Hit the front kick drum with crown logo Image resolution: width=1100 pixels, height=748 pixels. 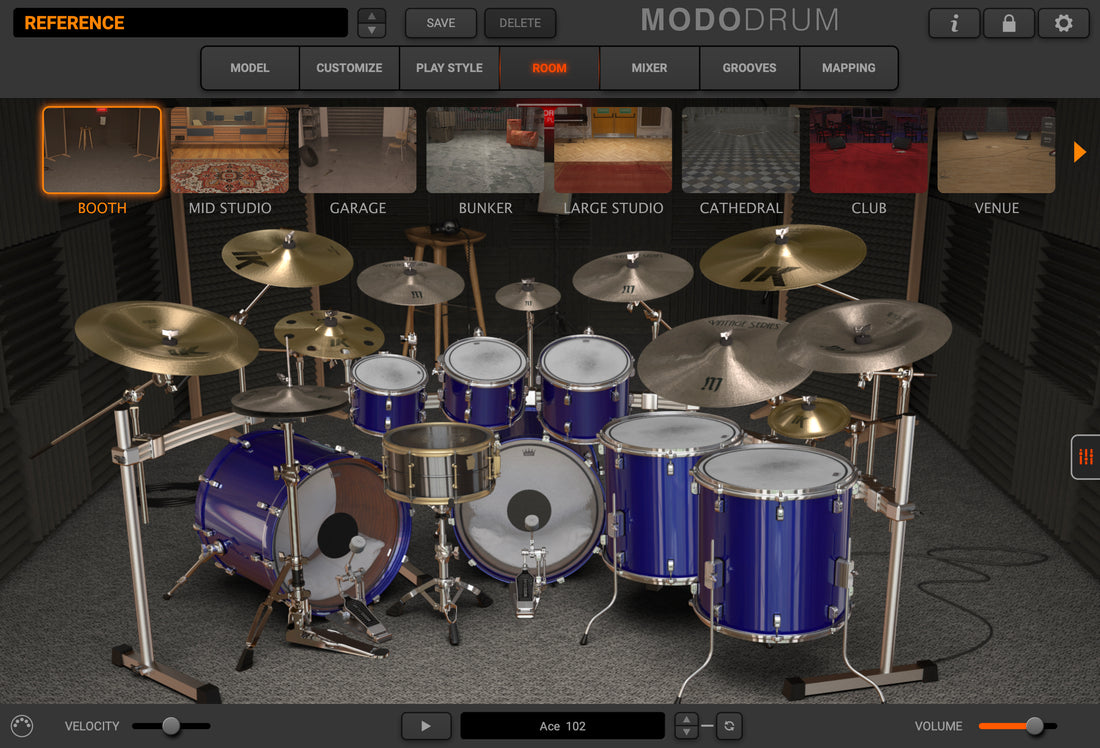click(529, 510)
